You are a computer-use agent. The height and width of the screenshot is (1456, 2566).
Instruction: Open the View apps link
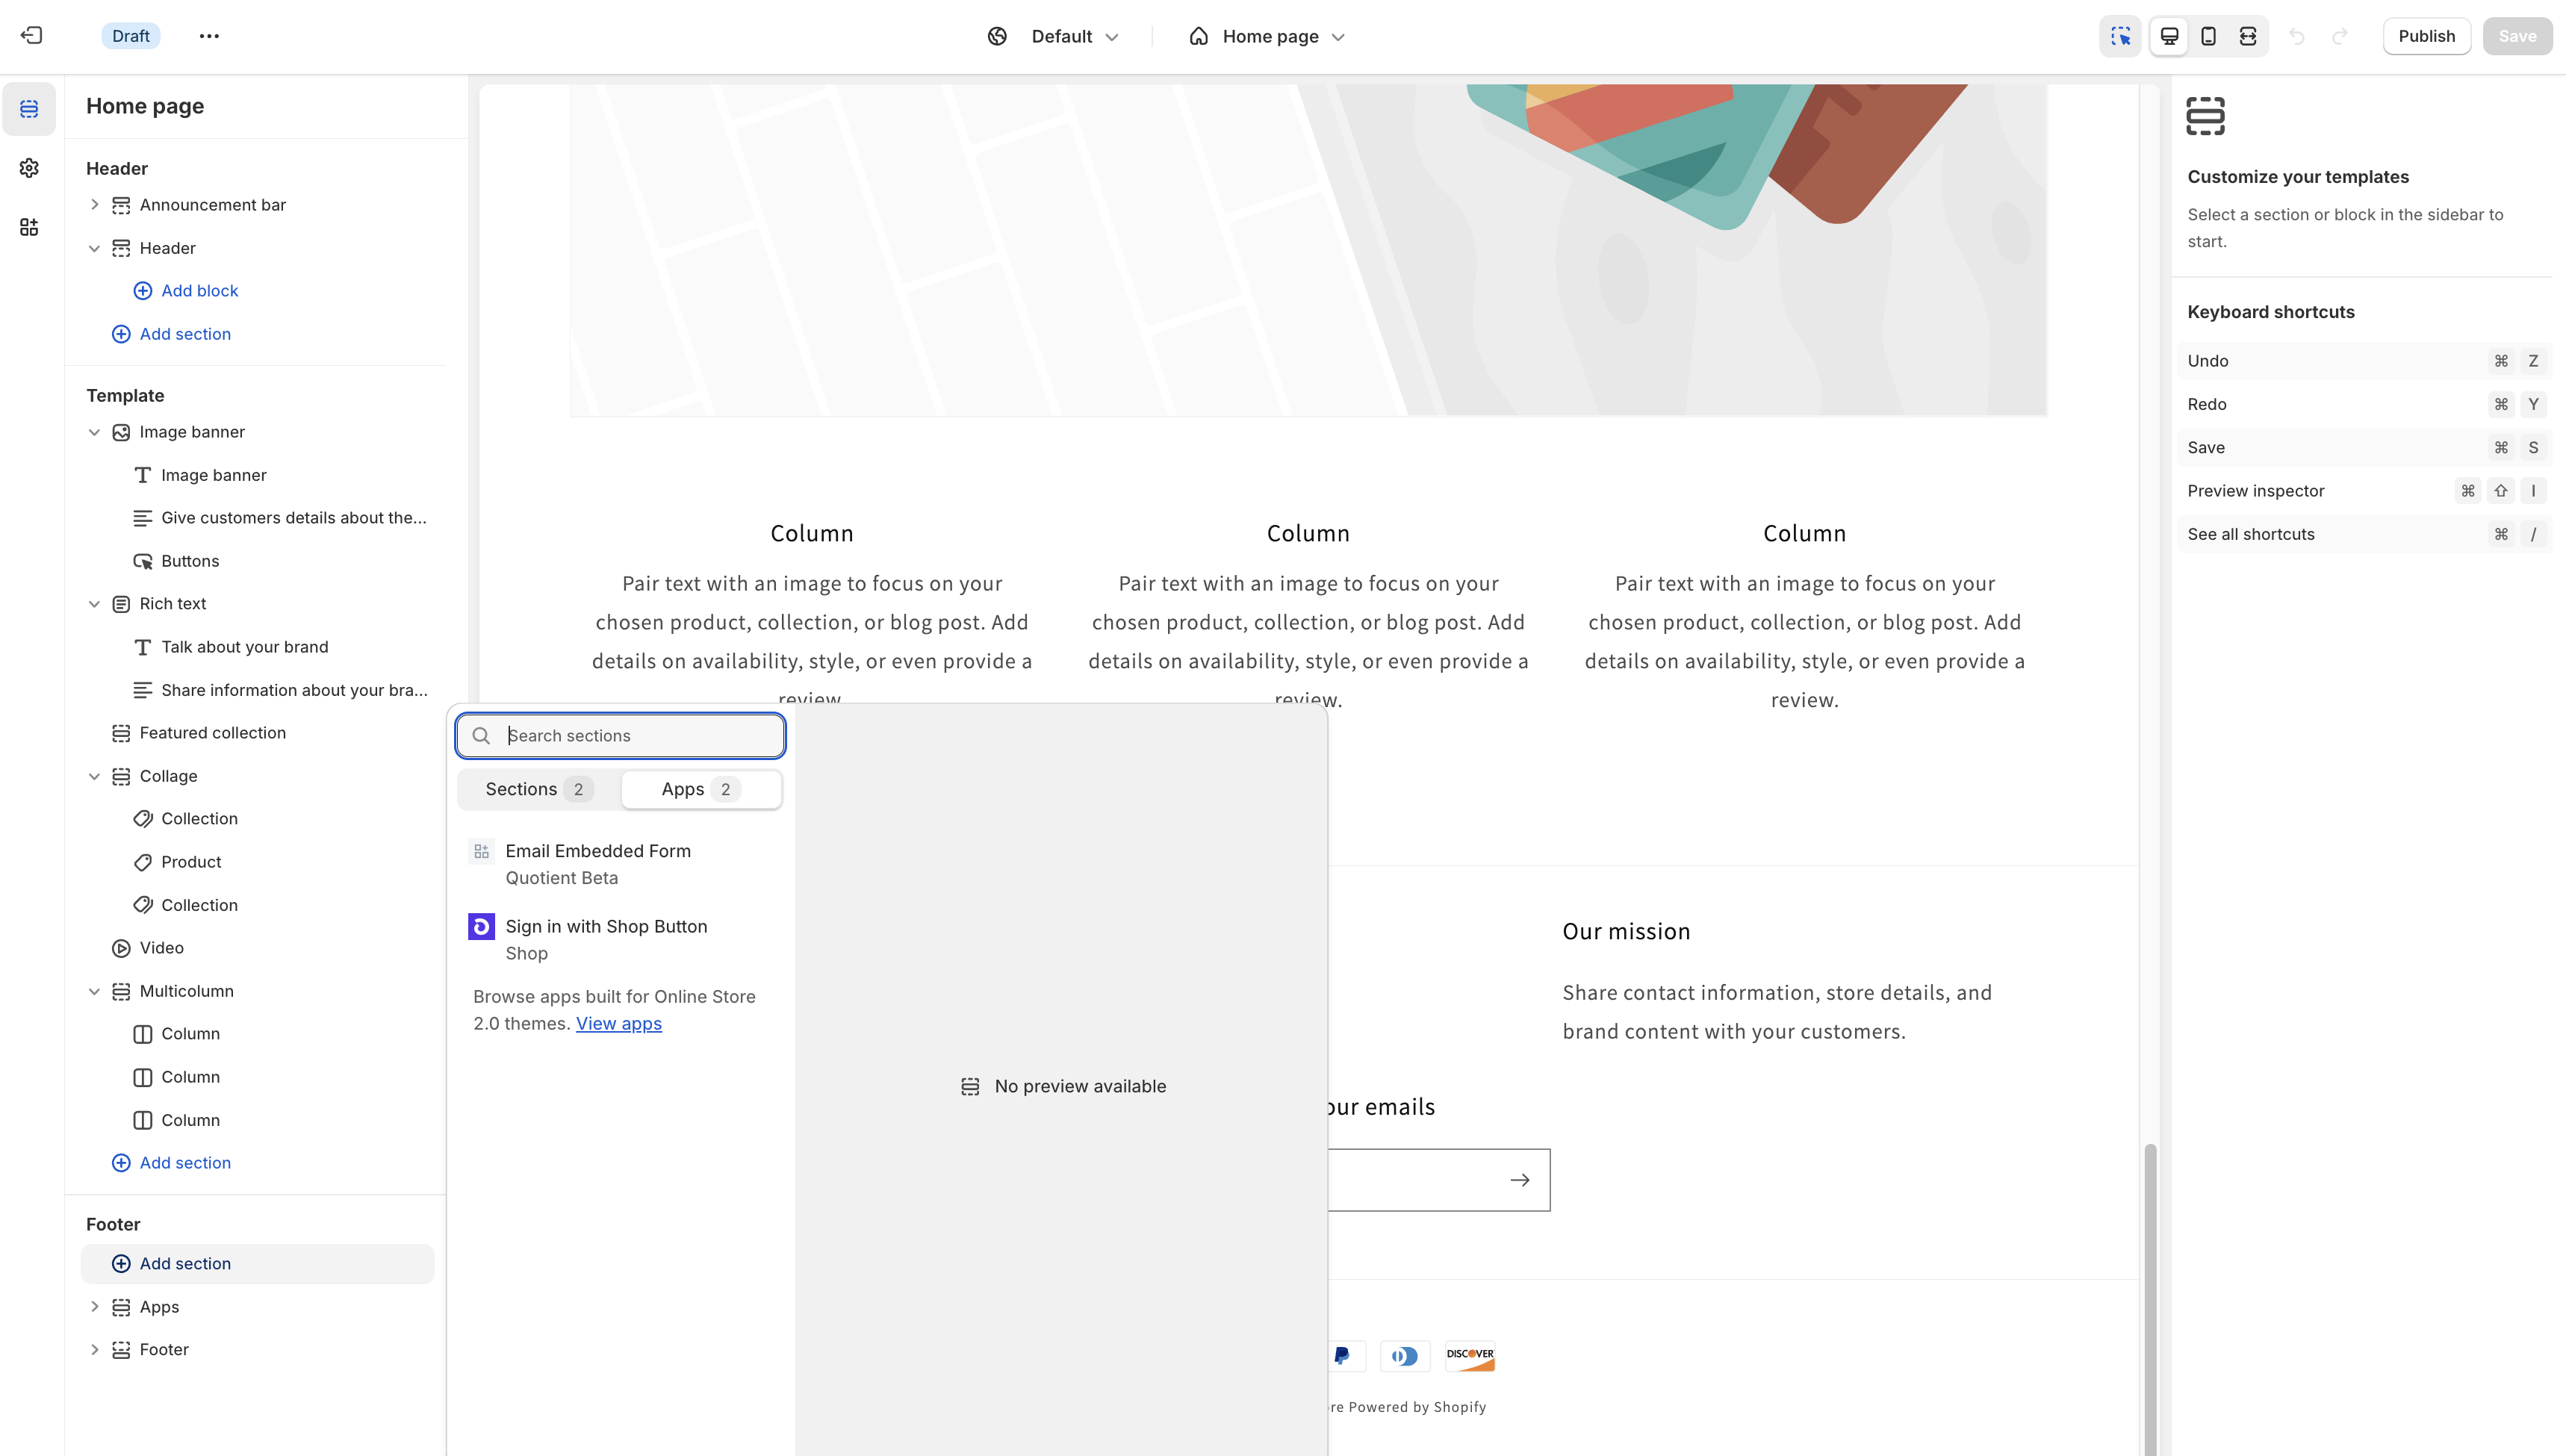click(x=618, y=1023)
